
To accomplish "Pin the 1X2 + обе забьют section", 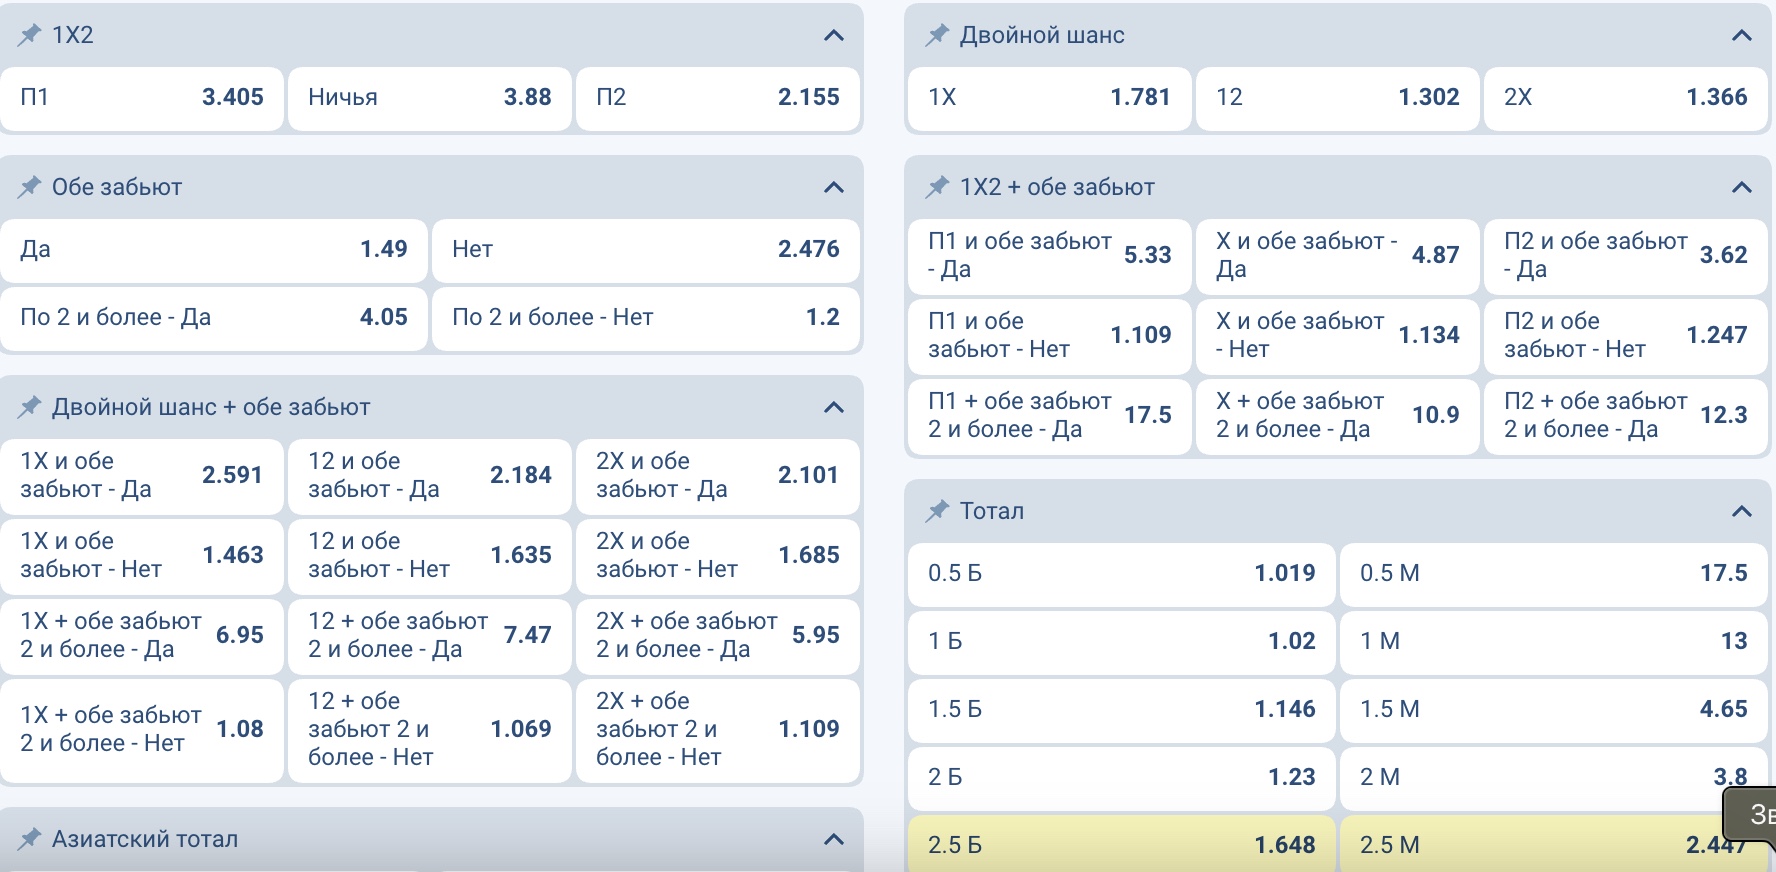I will pyautogui.click(x=937, y=187).
